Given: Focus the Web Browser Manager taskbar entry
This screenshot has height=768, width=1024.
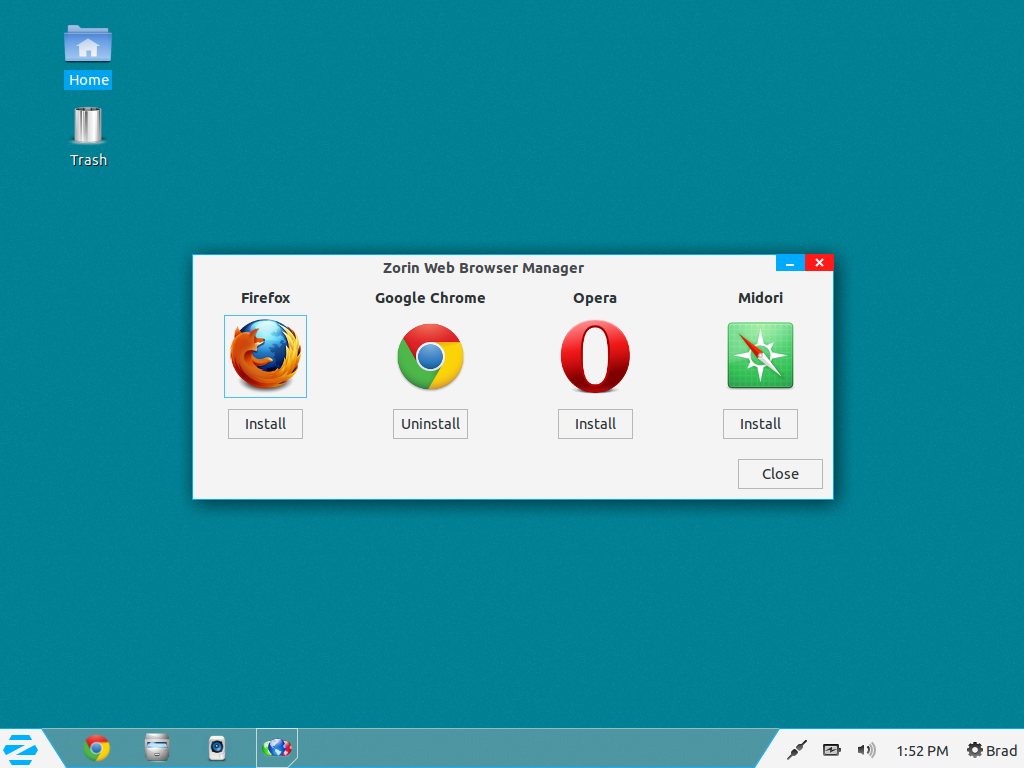Looking at the screenshot, I should 277,748.
